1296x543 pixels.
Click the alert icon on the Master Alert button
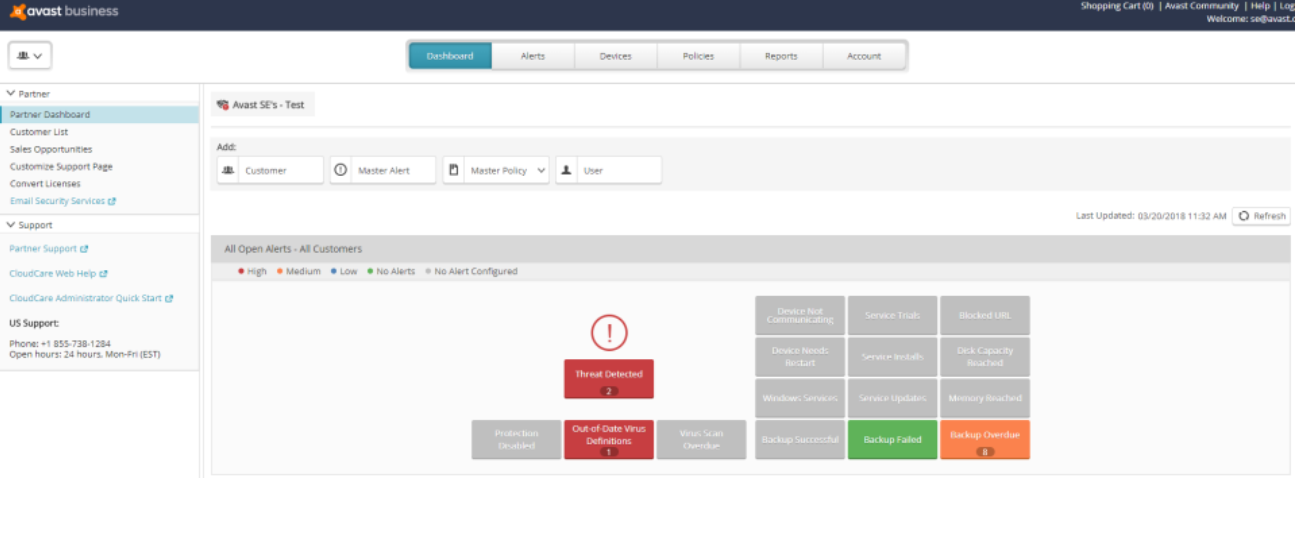tap(340, 170)
